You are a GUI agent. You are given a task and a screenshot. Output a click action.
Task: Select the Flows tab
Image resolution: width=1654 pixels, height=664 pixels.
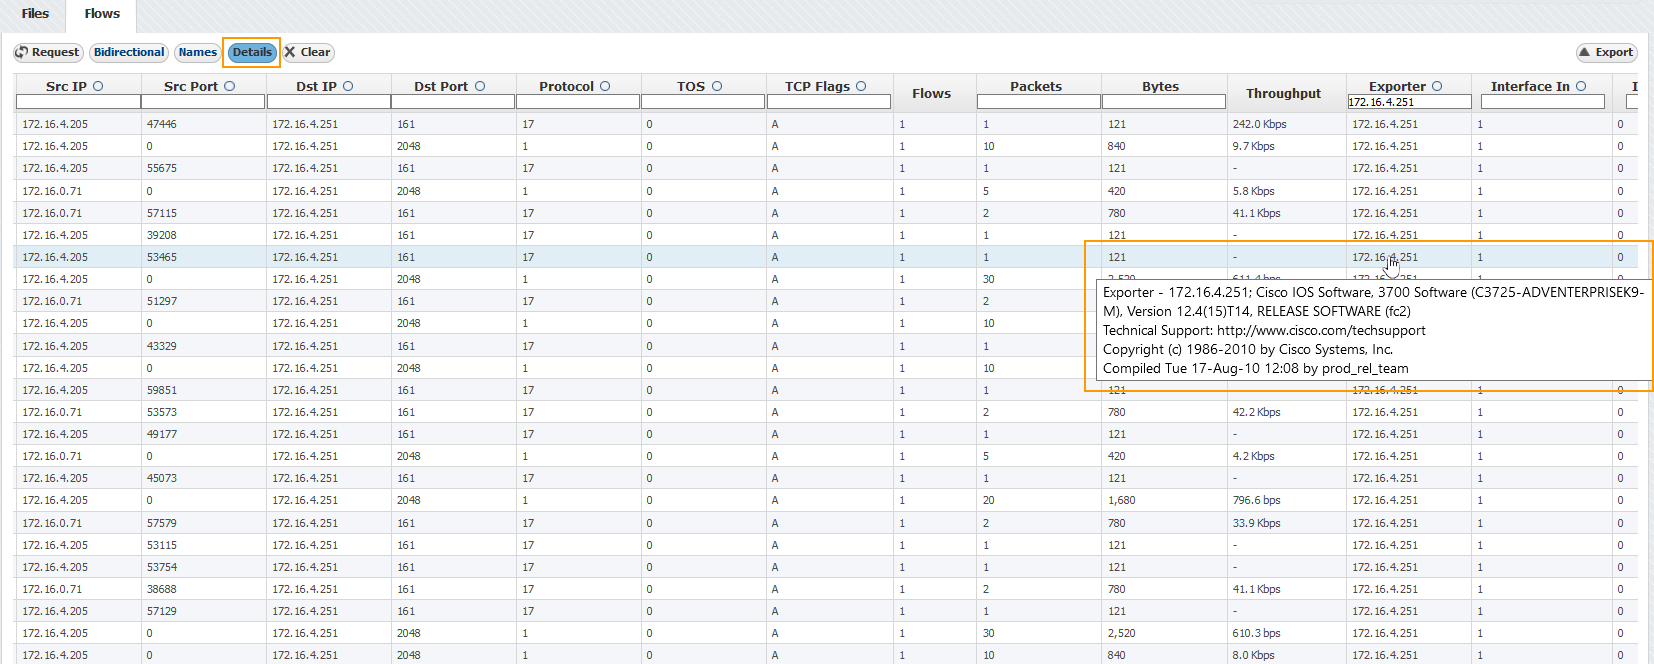pos(102,14)
